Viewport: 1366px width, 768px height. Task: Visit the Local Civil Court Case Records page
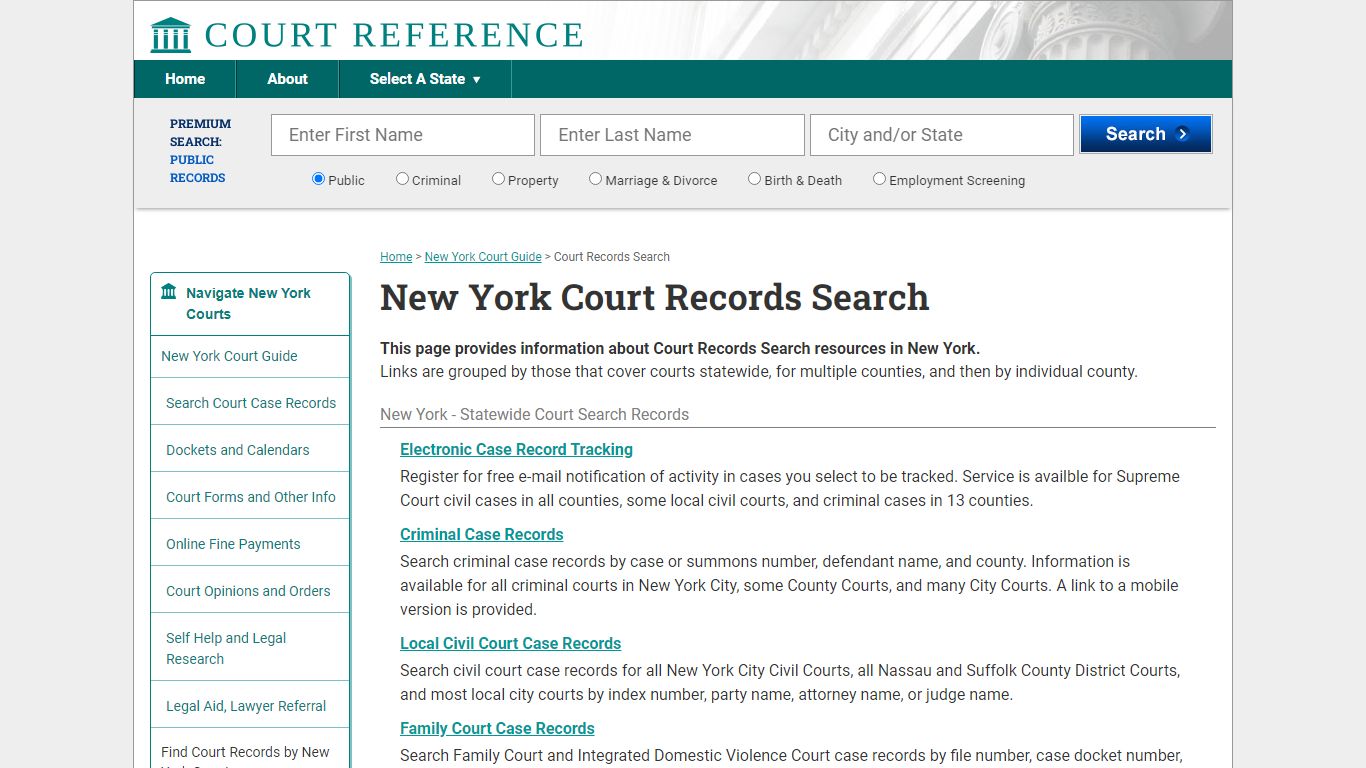[x=510, y=643]
